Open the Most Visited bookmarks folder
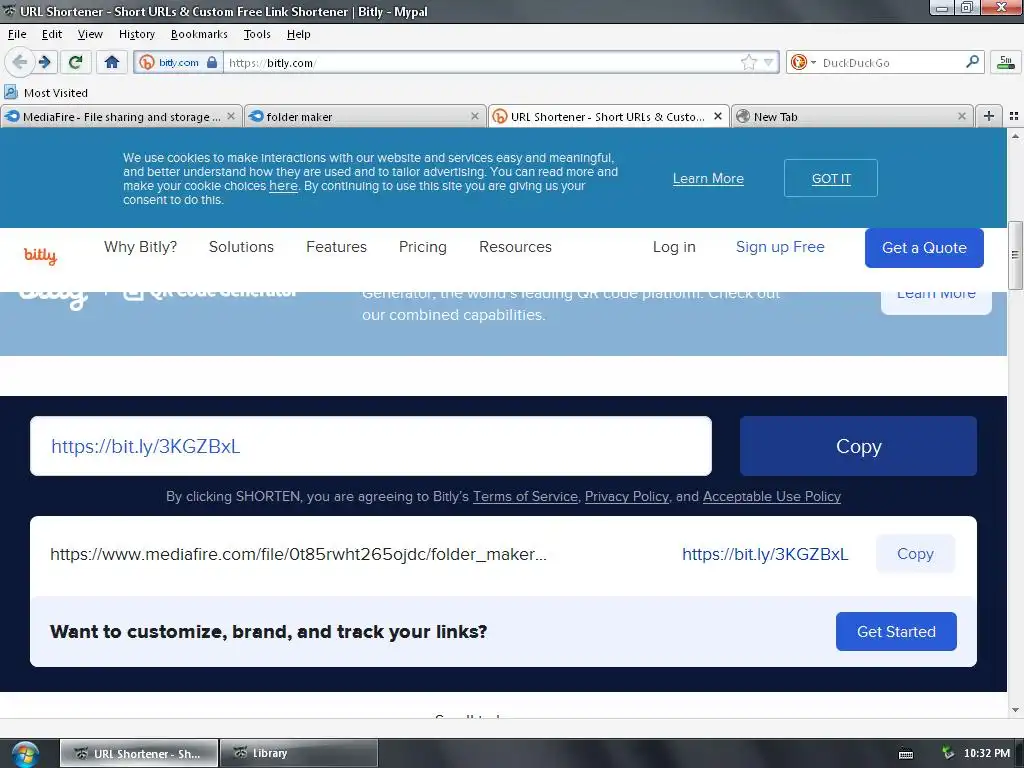 [46, 93]
